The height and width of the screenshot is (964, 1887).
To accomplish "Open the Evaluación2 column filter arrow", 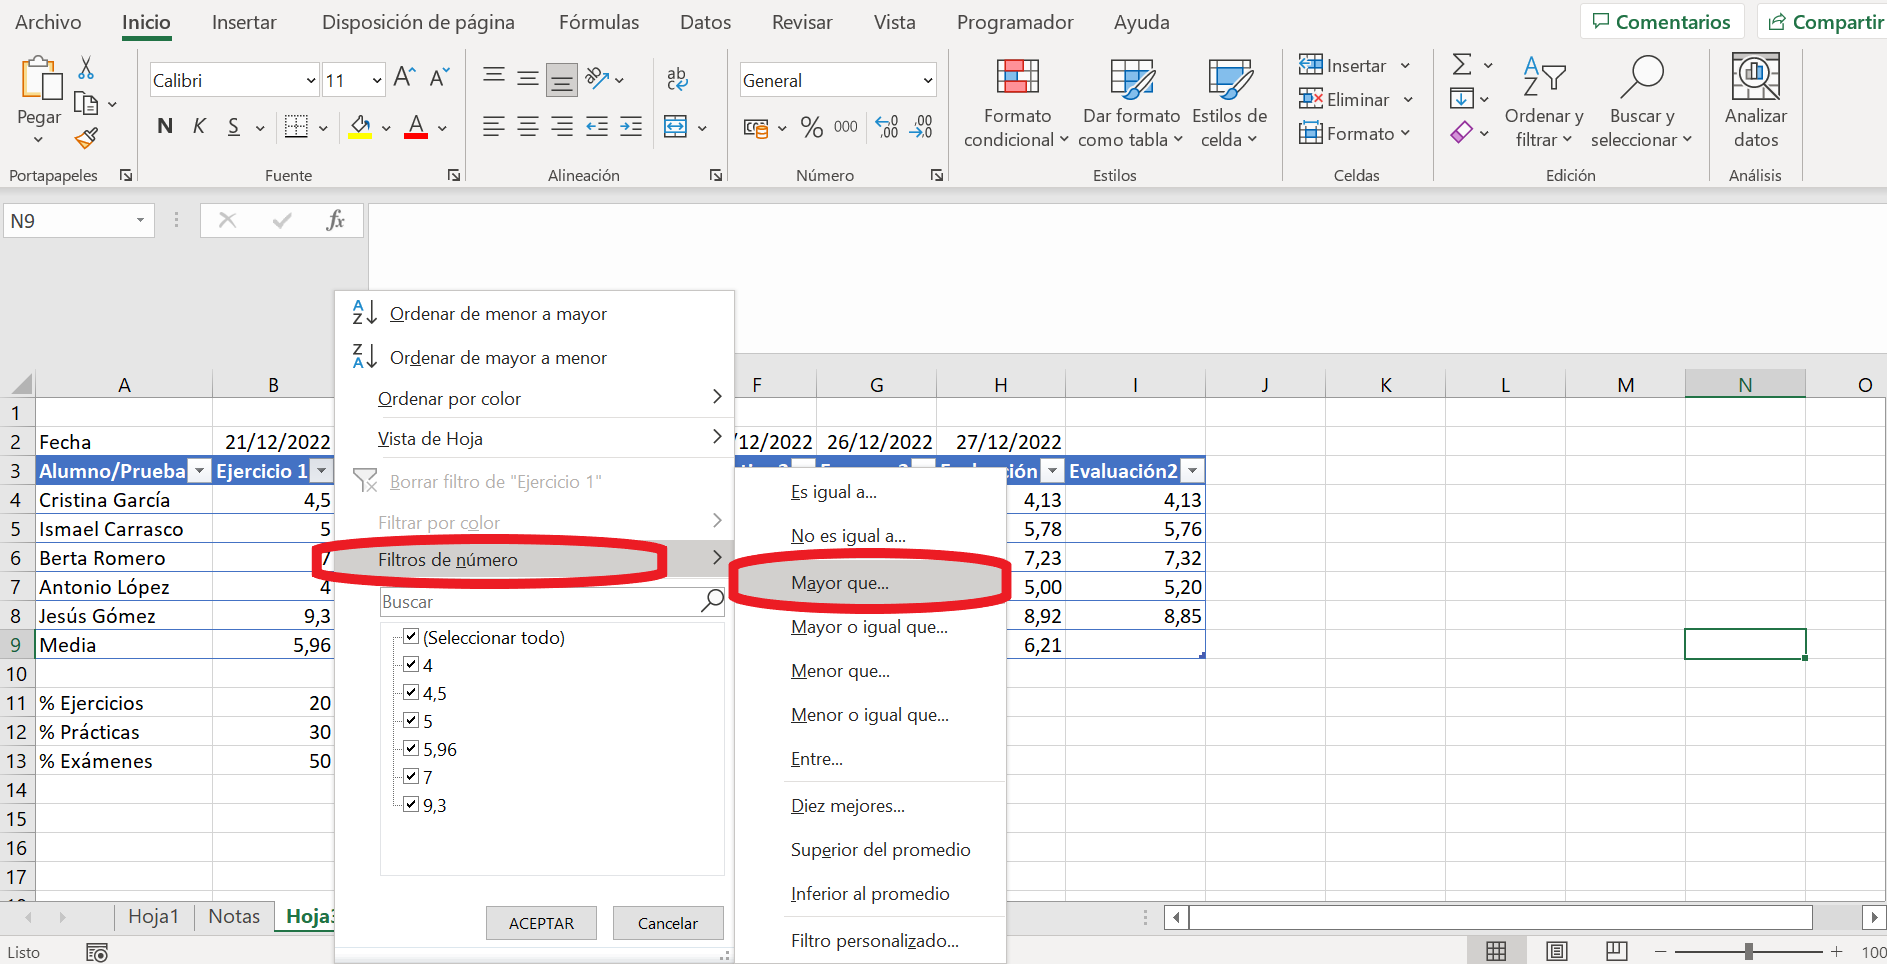I will (1193, 471).
